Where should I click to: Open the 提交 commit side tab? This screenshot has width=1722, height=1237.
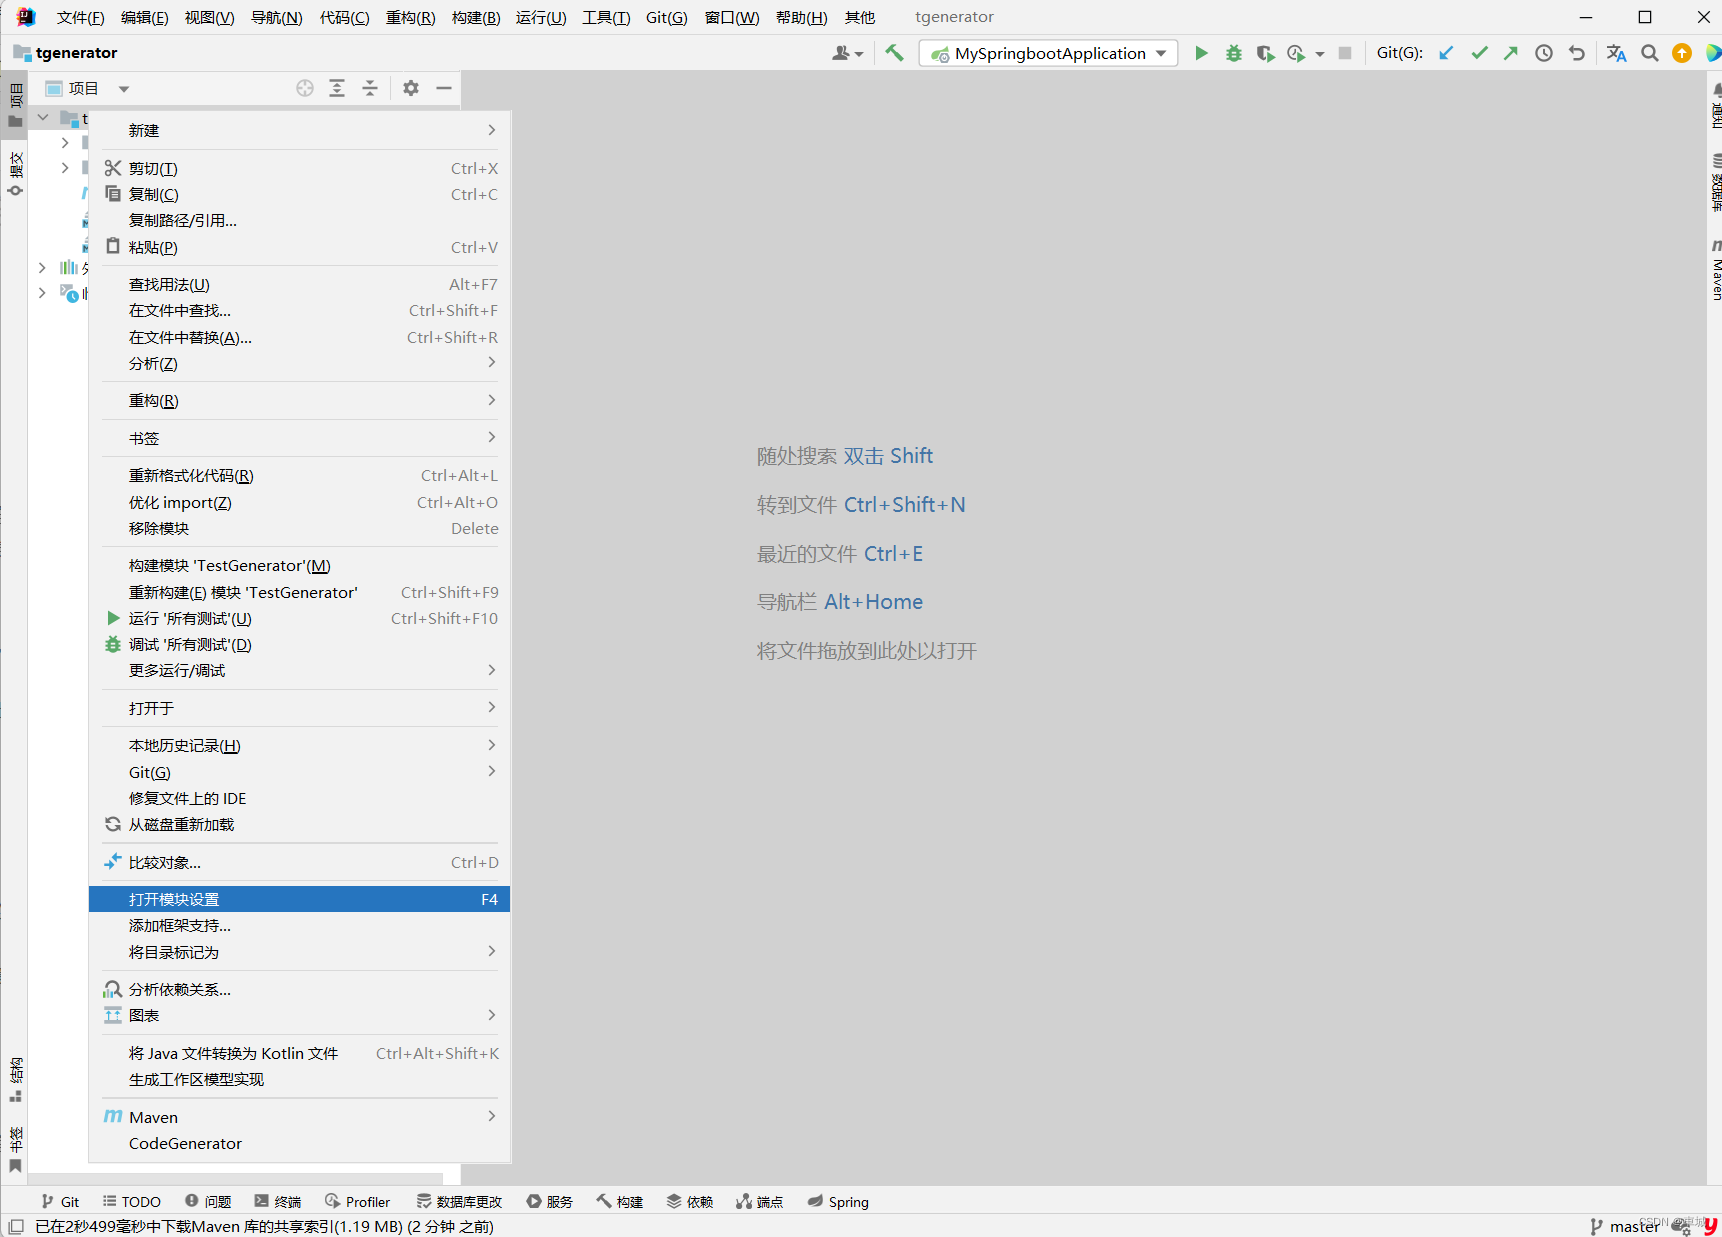[x=15, y=173]
